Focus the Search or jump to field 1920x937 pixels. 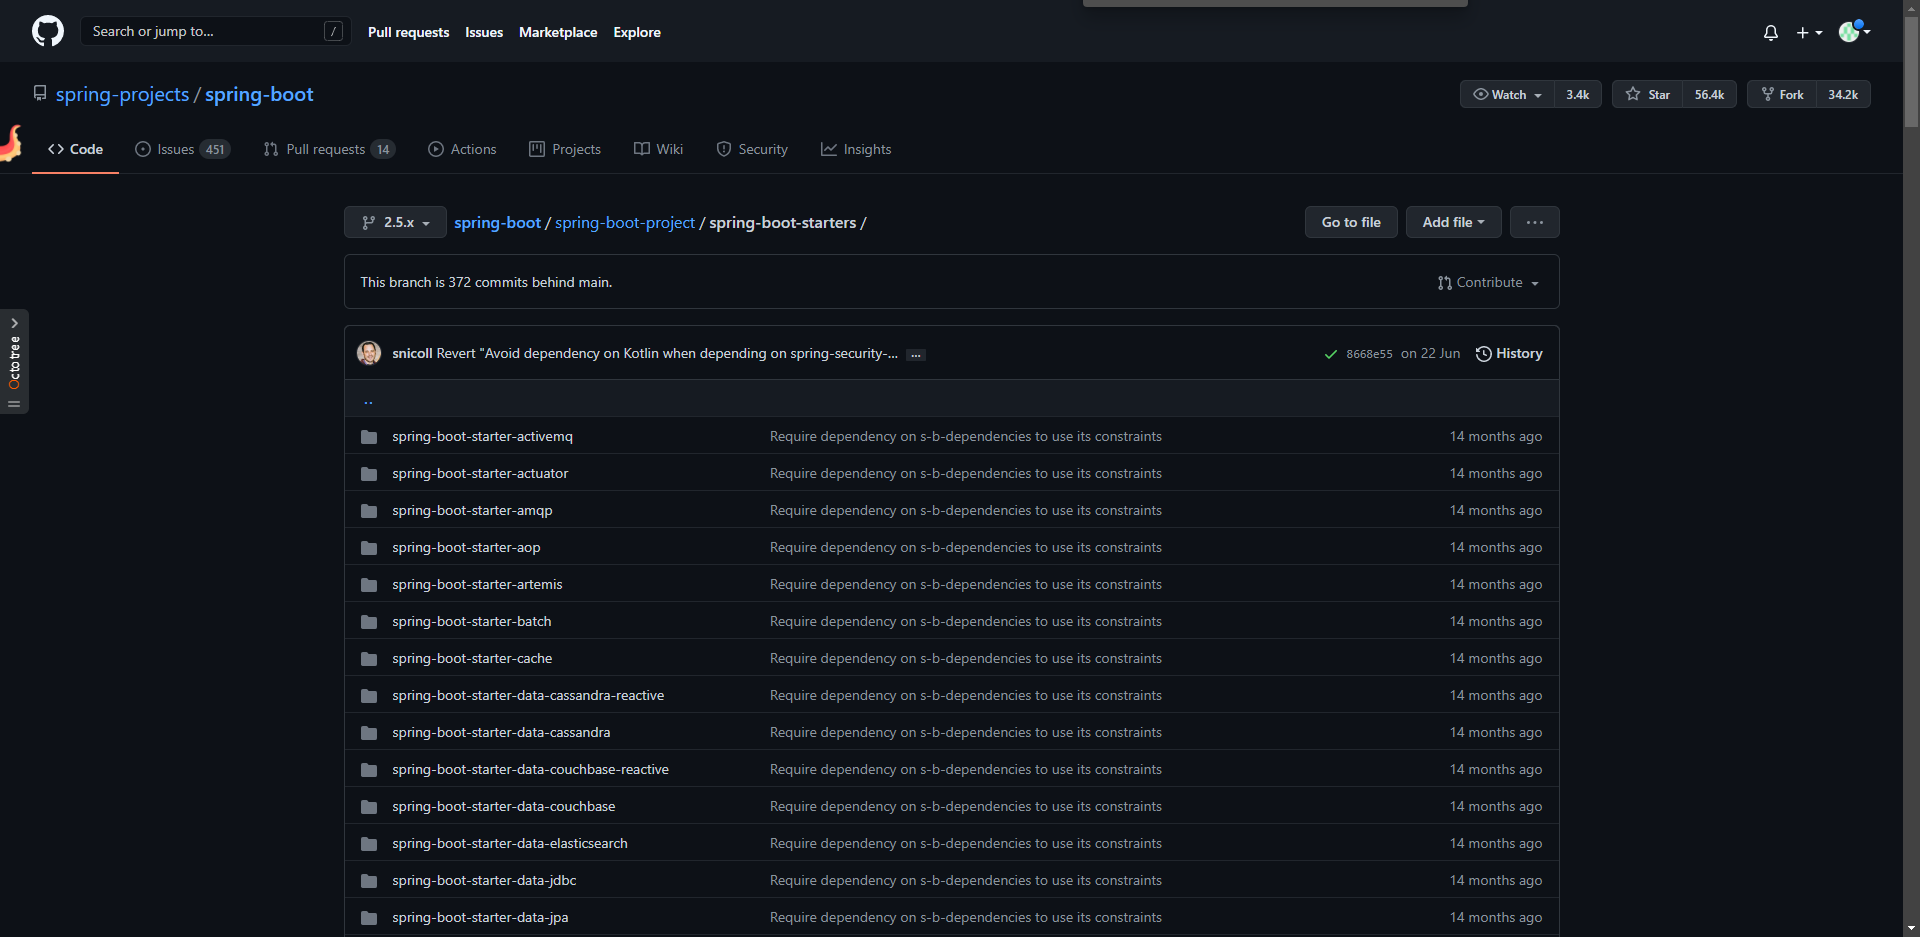(215, 31)
